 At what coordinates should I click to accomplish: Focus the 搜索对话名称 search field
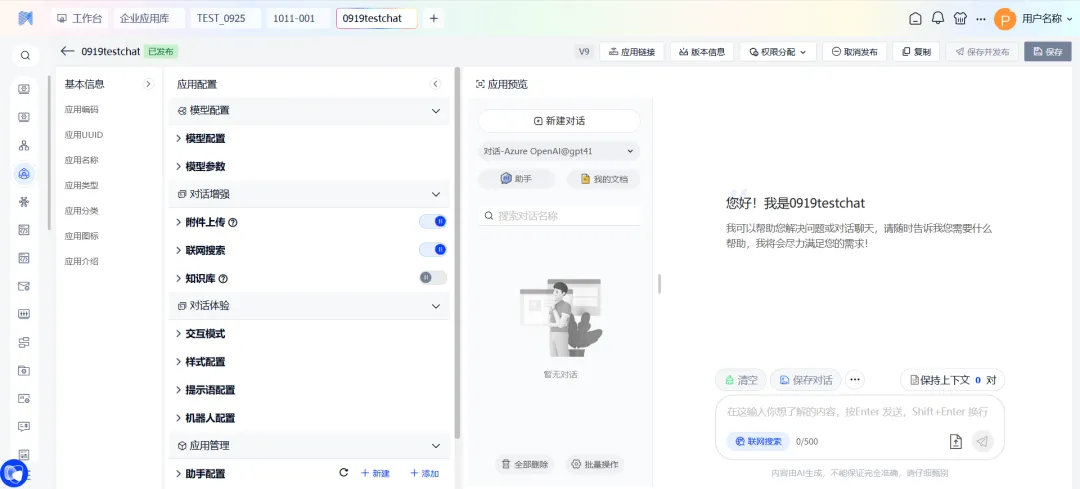(559, 216)
